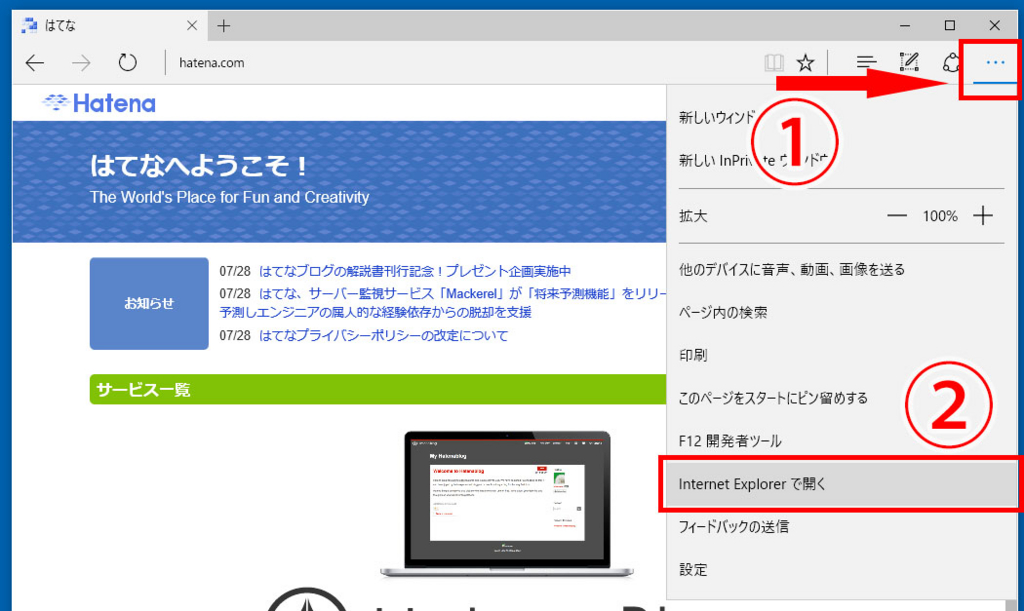Click the はてなへようこそ！ banner heading

coord(199,166)
